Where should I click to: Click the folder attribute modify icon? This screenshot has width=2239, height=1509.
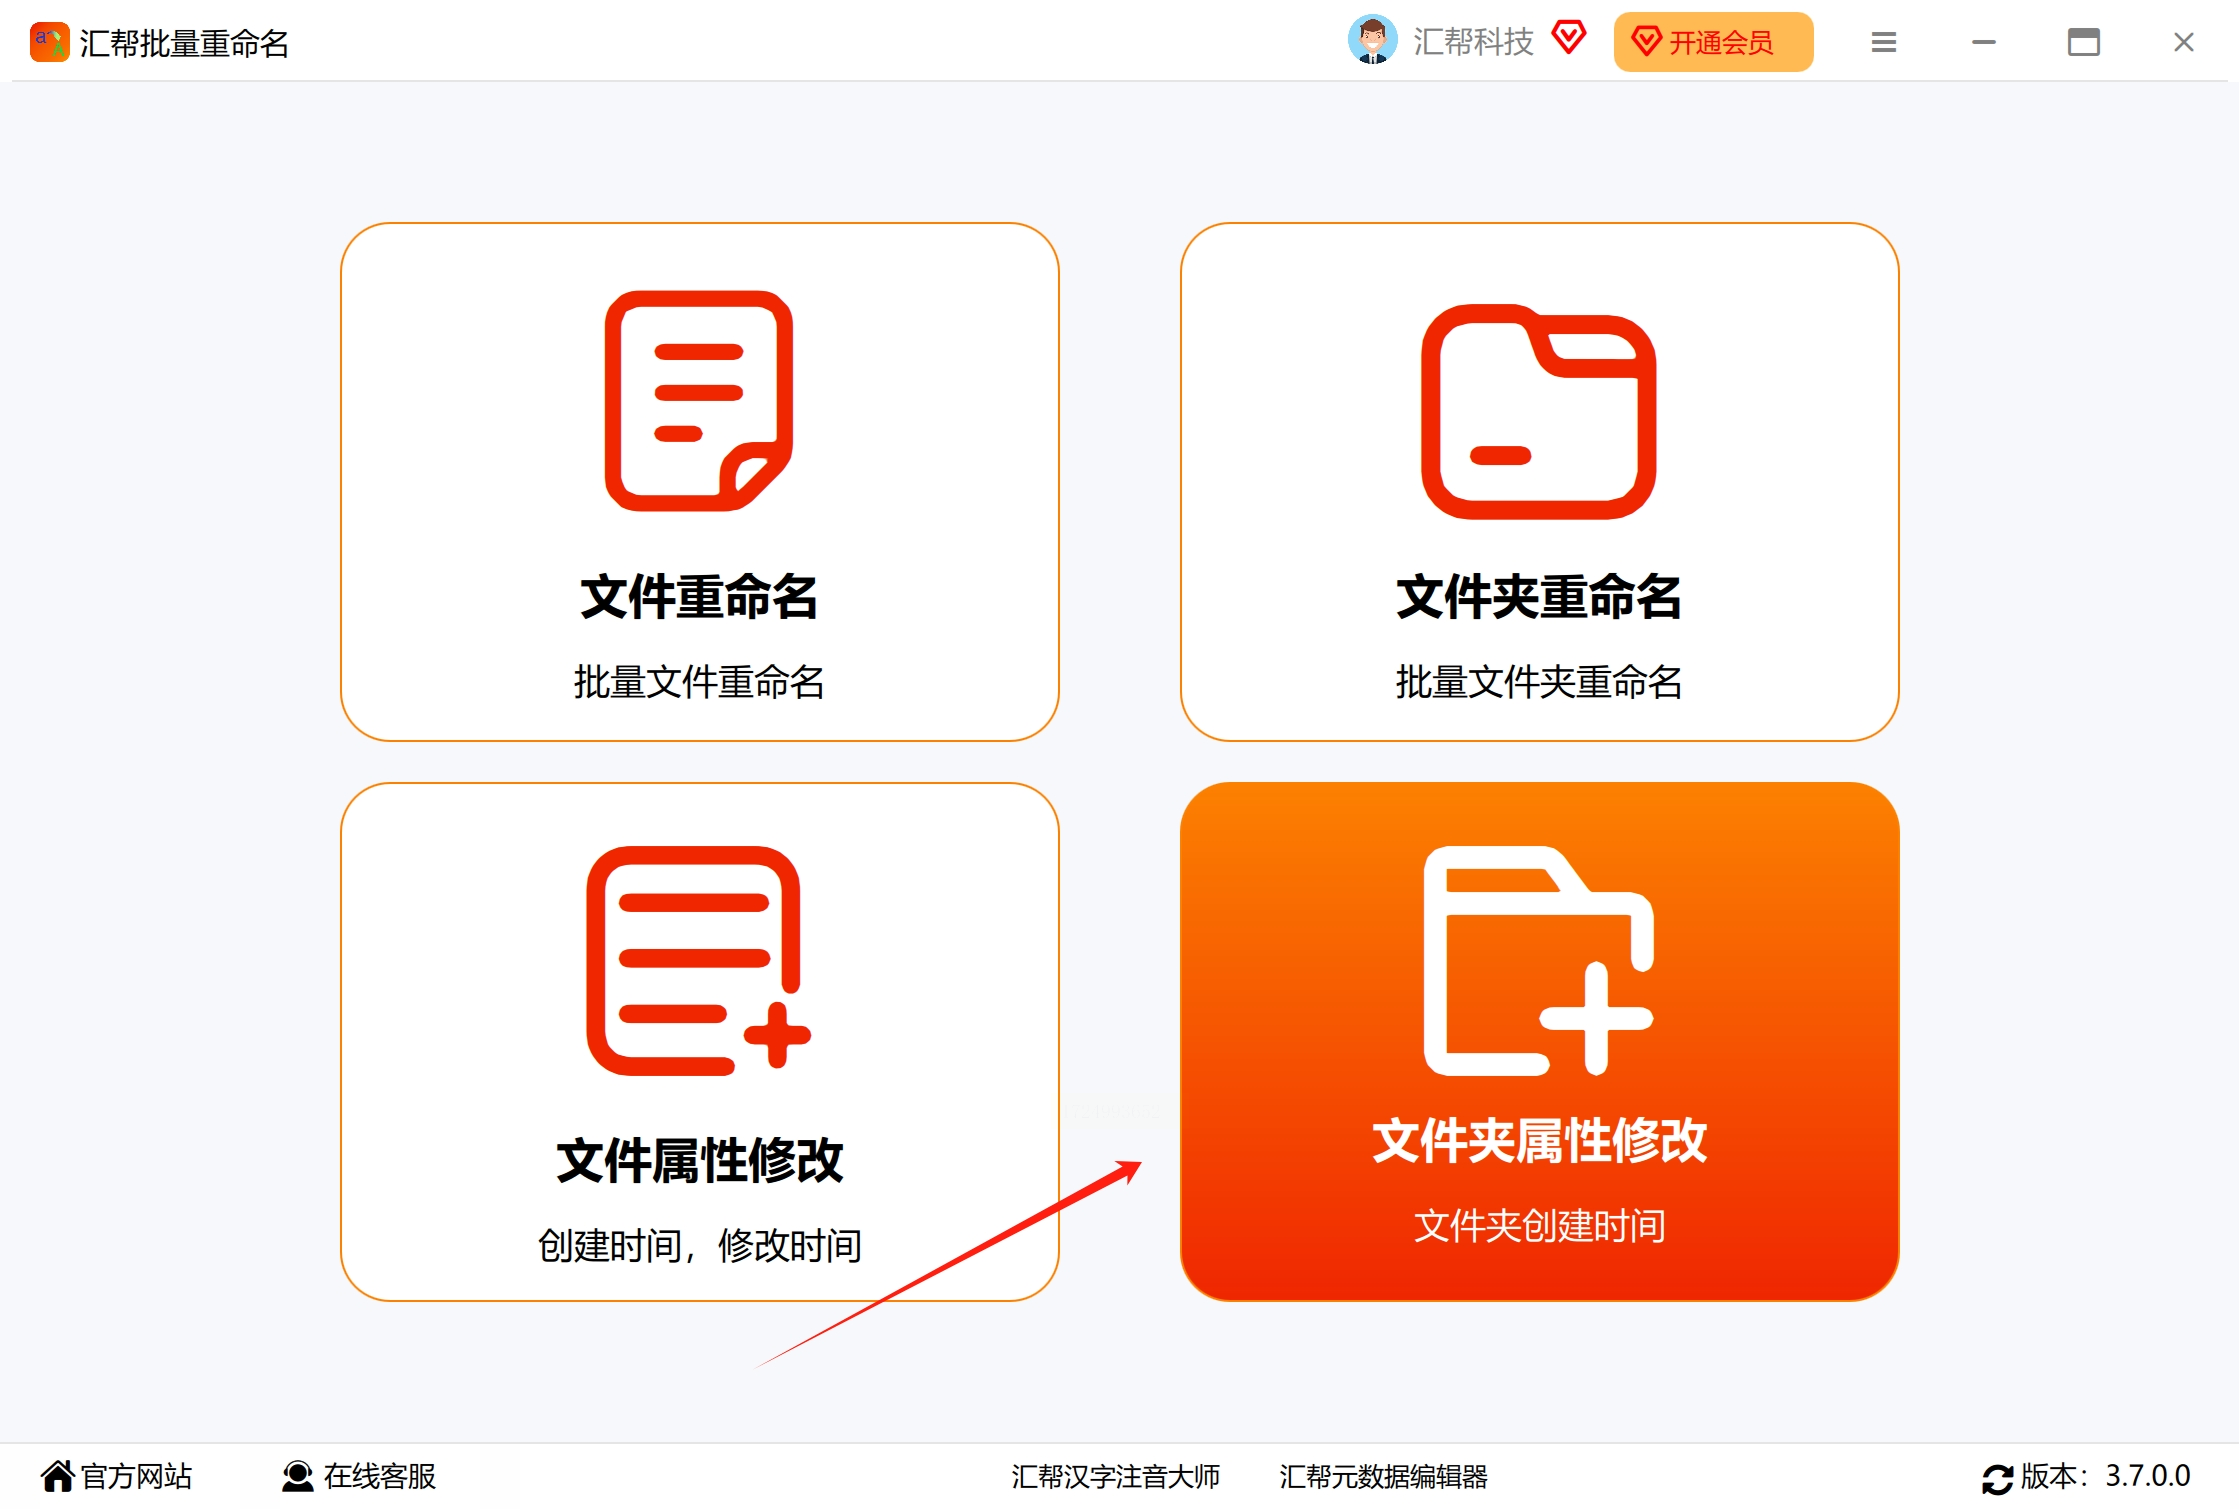tap(1538, 960)
